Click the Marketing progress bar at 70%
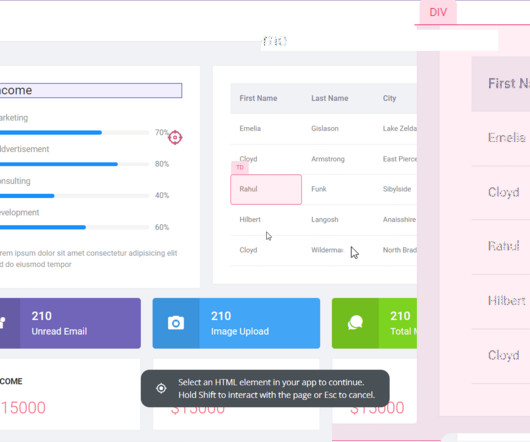The height and width of the screenshot is (442, 530). (x=74, y=132)
